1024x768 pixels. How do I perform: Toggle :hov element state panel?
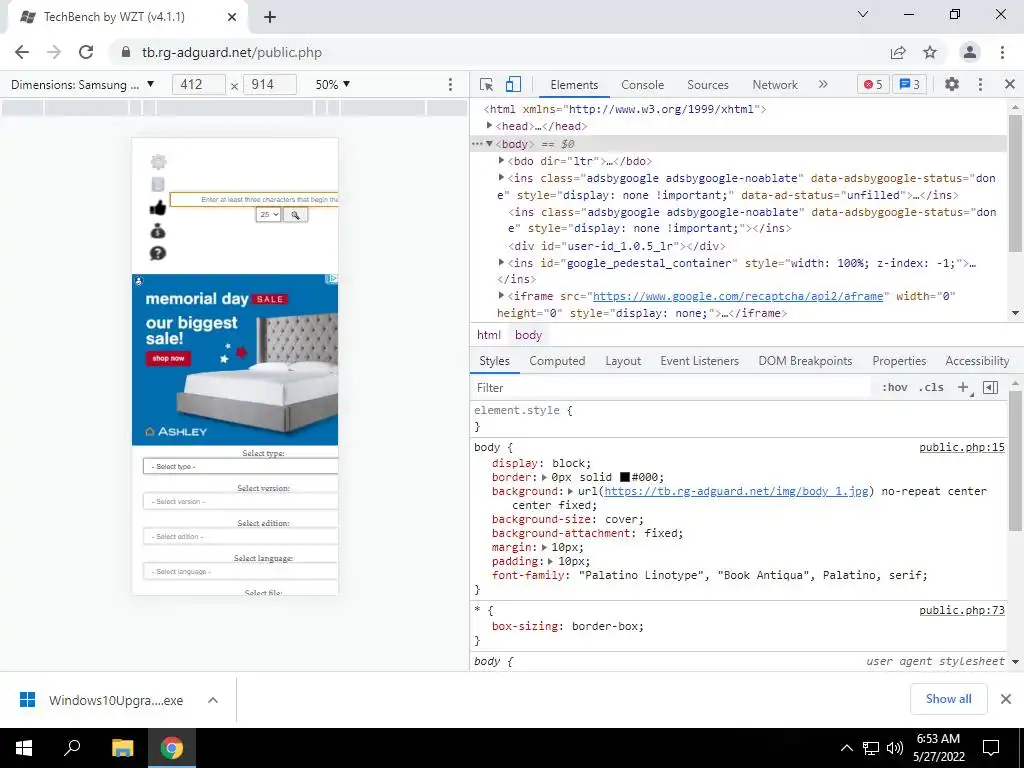coord(894,387)
